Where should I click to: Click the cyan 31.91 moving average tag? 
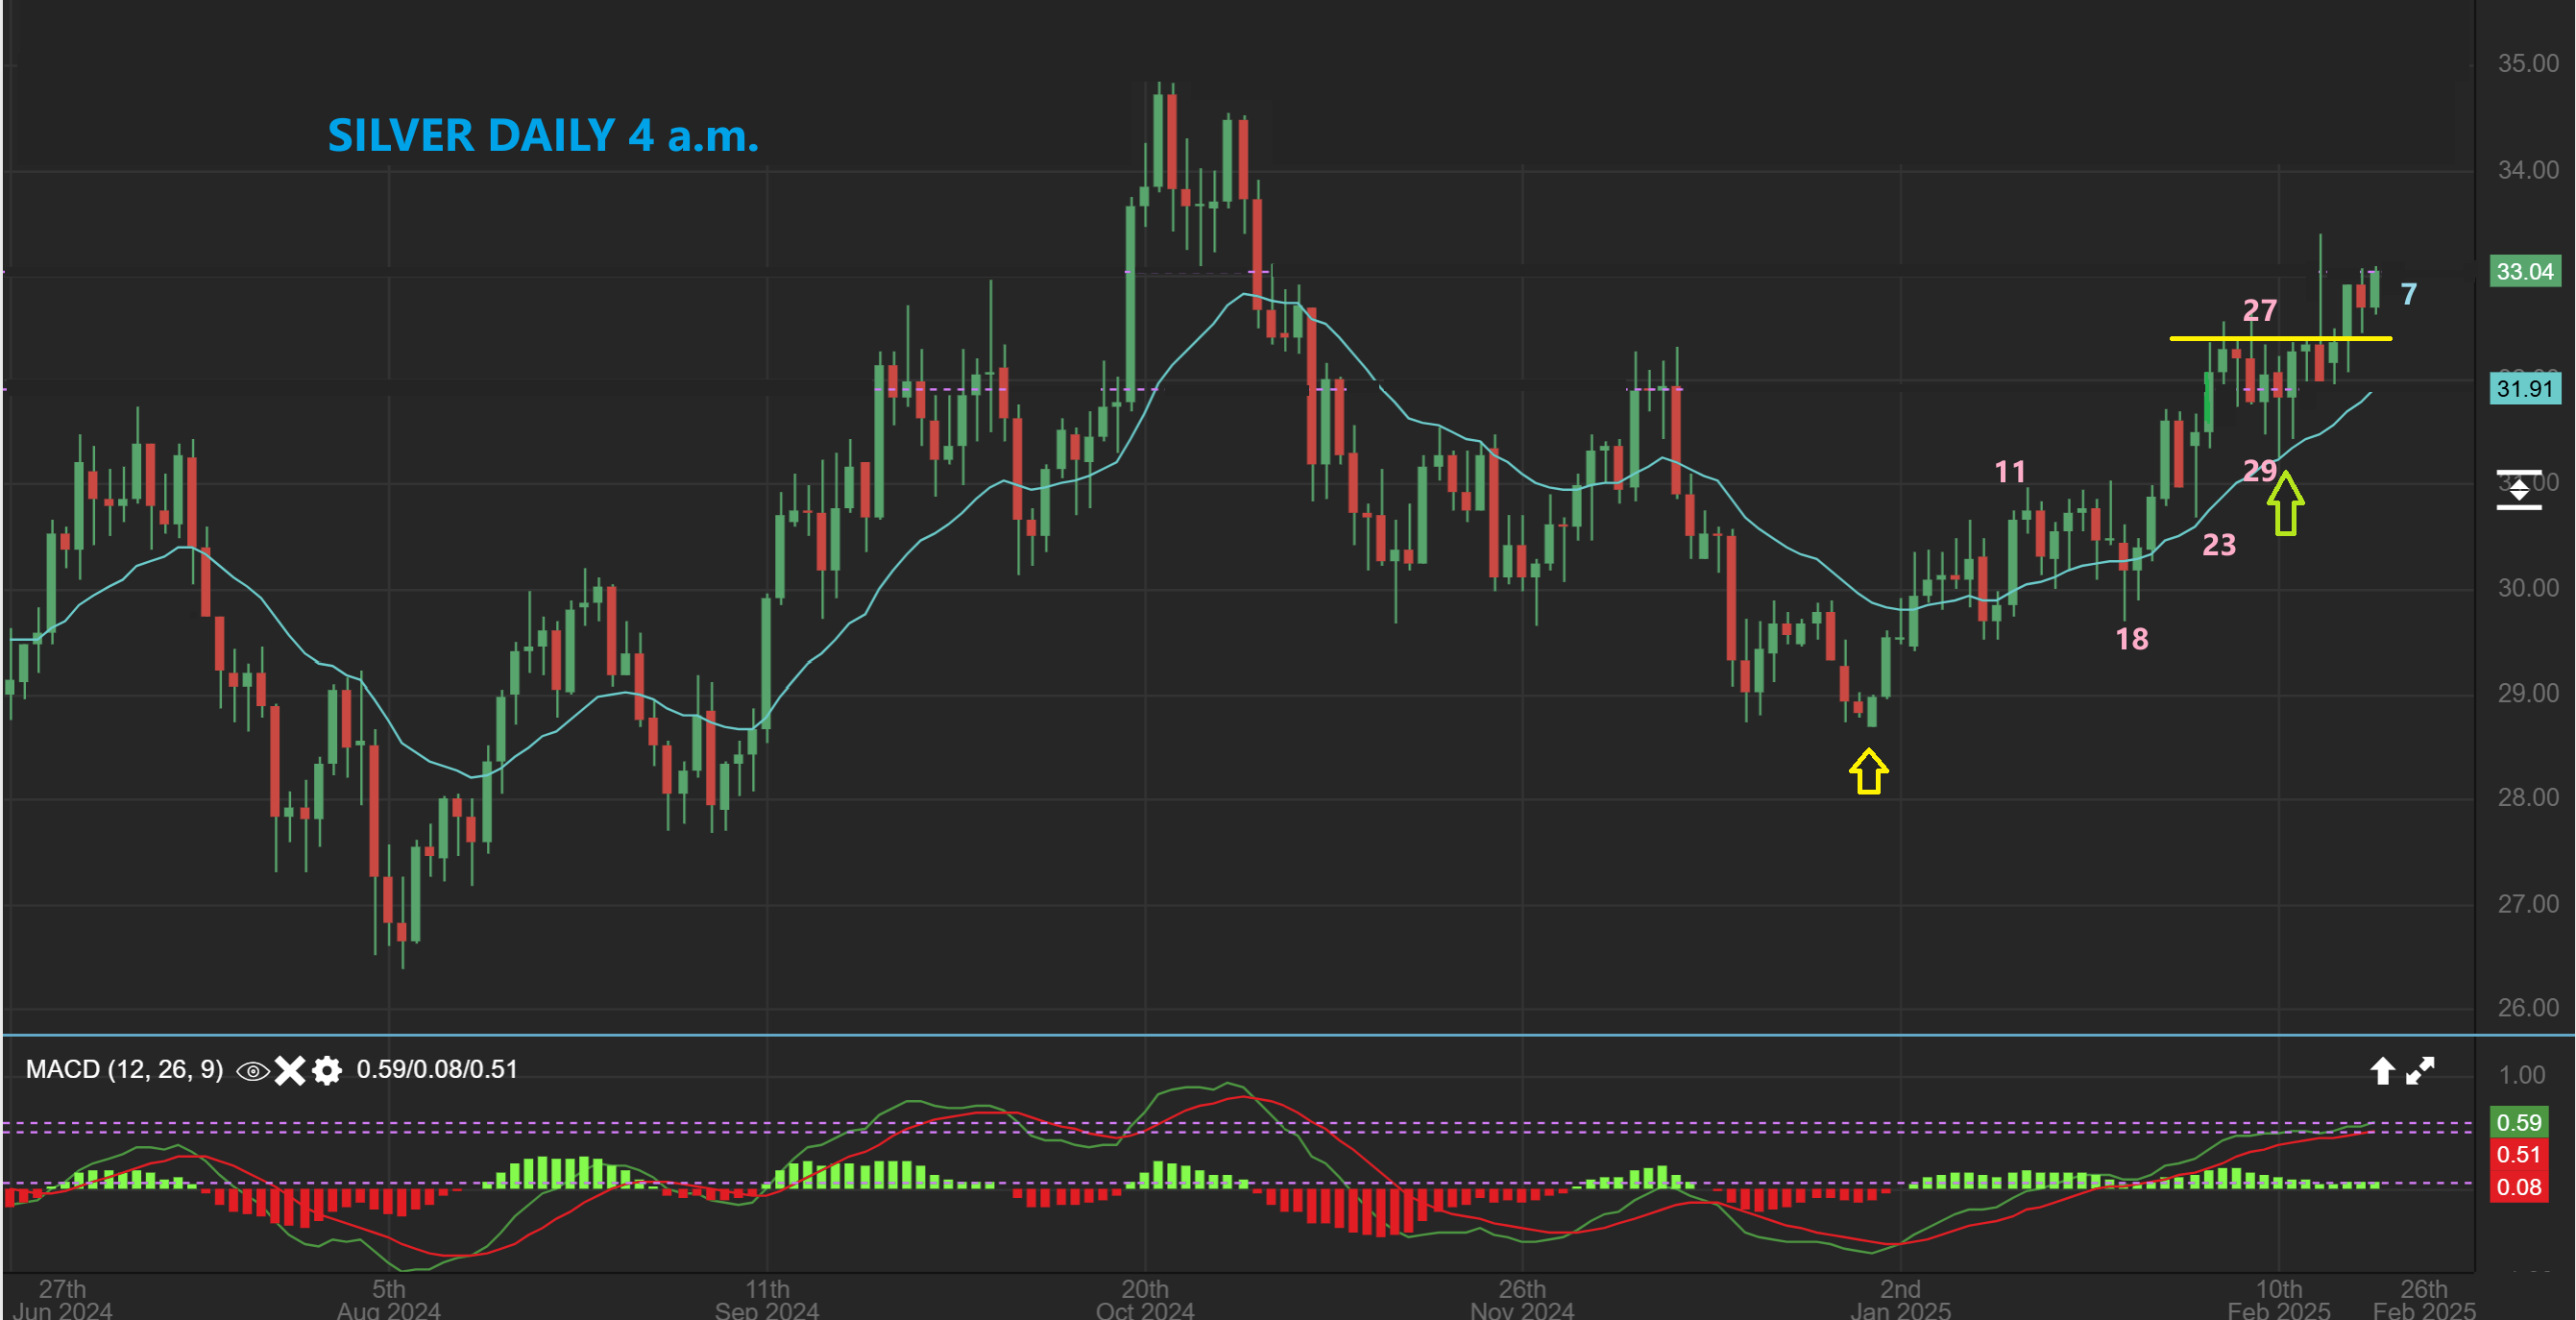point(2524,388)
